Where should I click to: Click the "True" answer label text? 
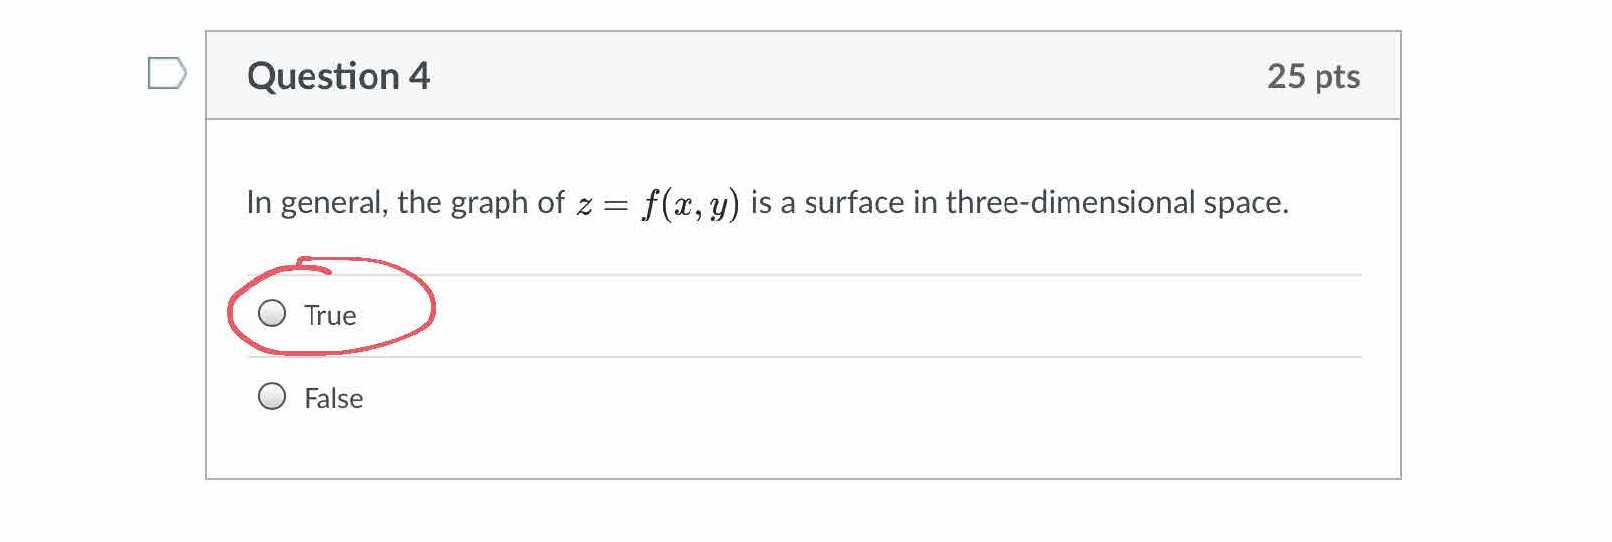(330, 316)
